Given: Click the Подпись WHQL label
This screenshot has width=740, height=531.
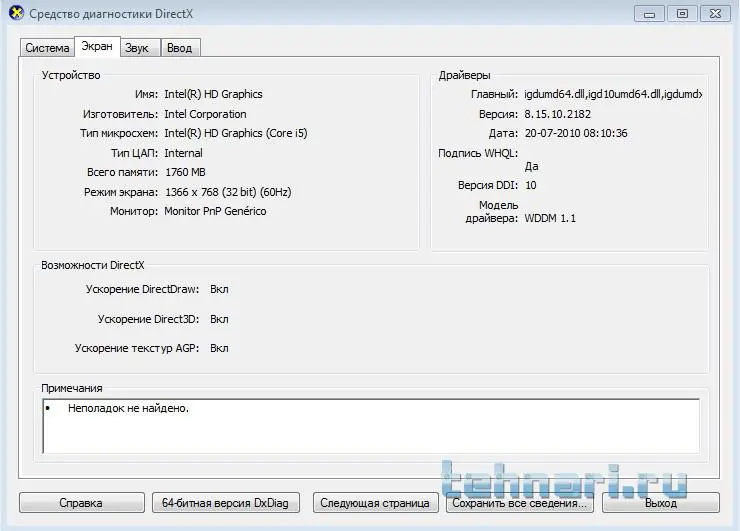Looking at the screenshot, I should 478,153.
